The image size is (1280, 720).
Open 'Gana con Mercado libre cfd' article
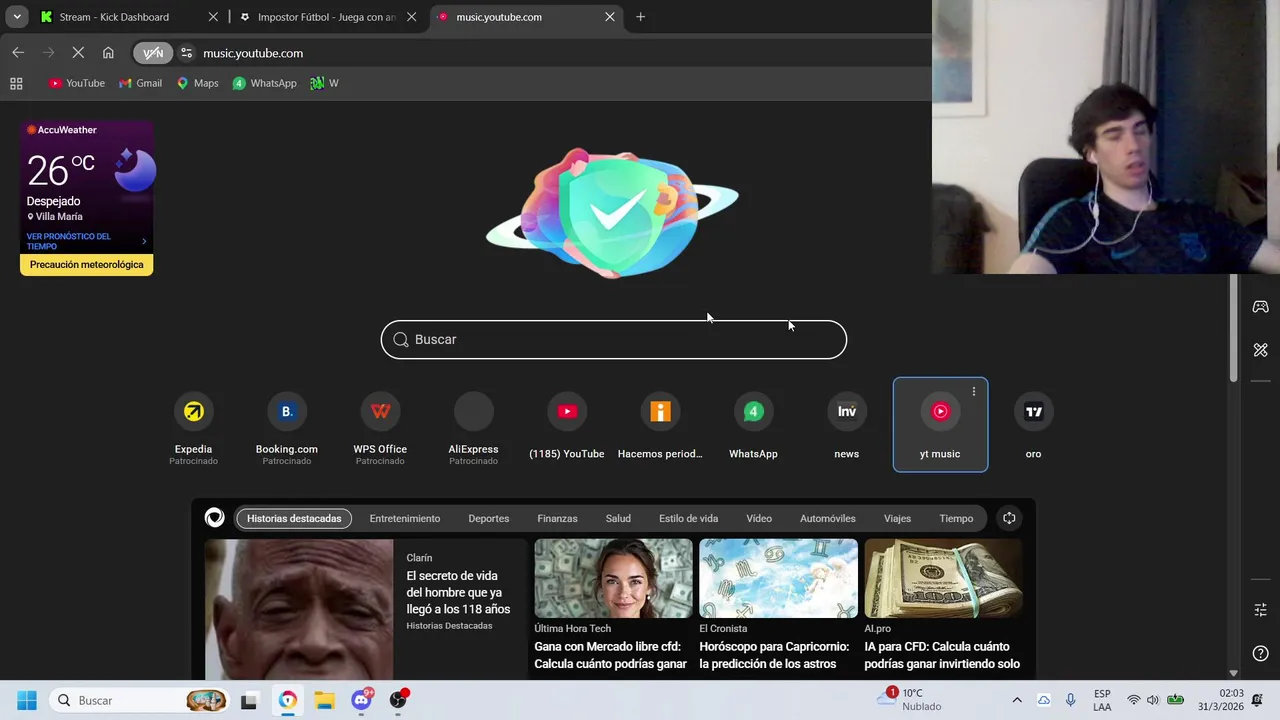pyautogui.click(x=613, y=606)
